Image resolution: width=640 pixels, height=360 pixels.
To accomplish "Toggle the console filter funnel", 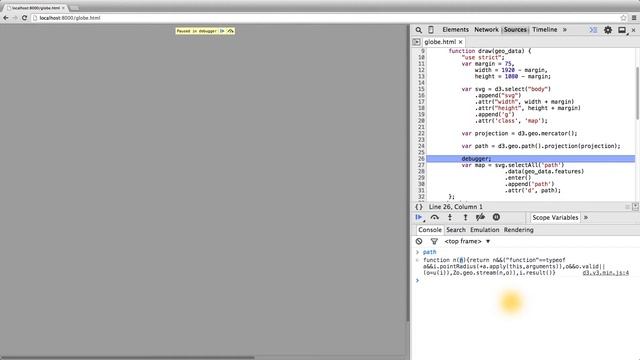I will [x=434, y=242].
